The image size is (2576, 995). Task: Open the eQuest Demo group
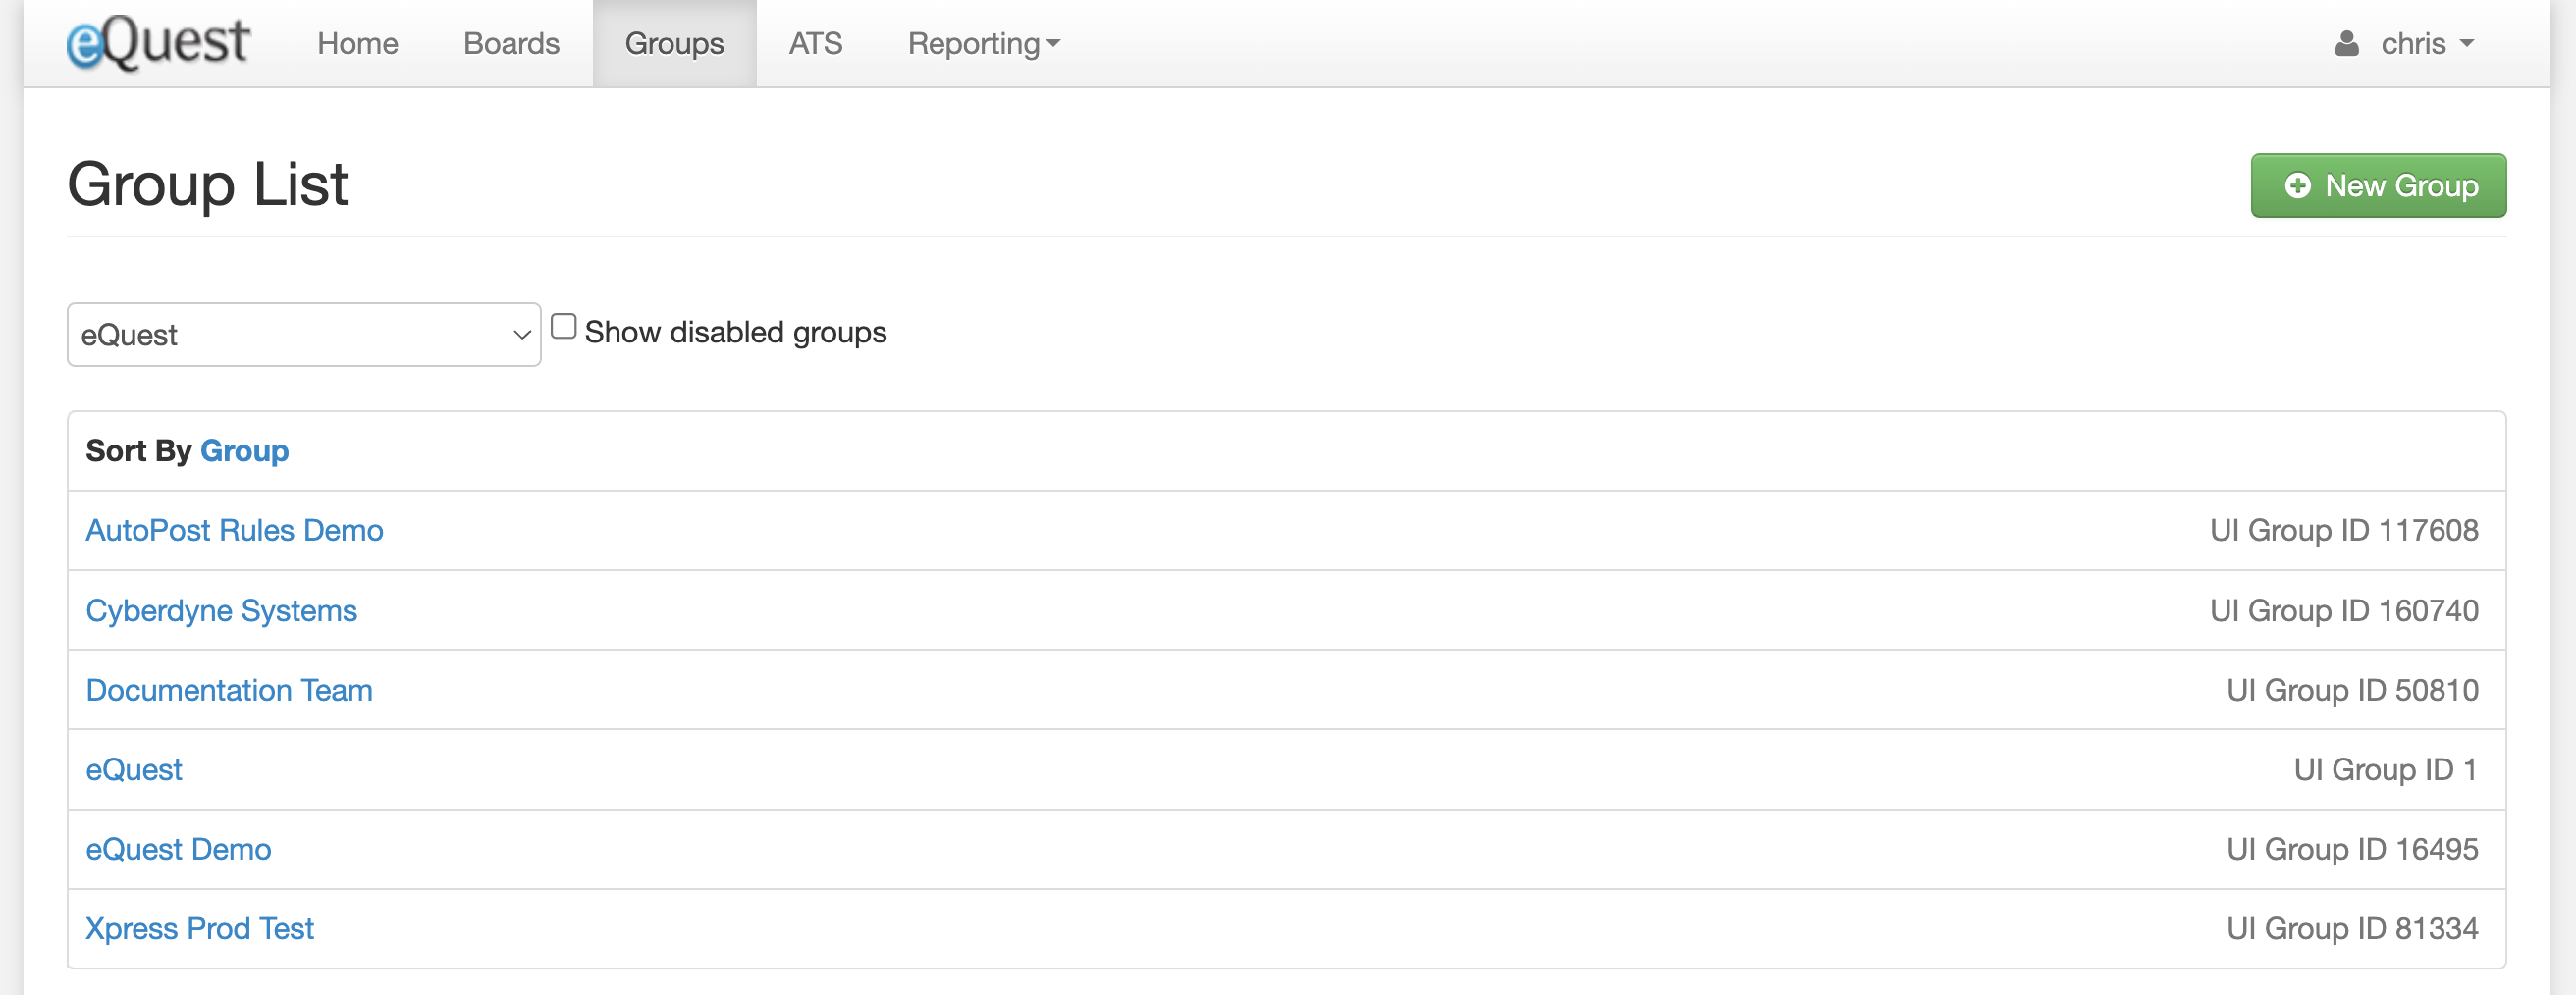178,849
